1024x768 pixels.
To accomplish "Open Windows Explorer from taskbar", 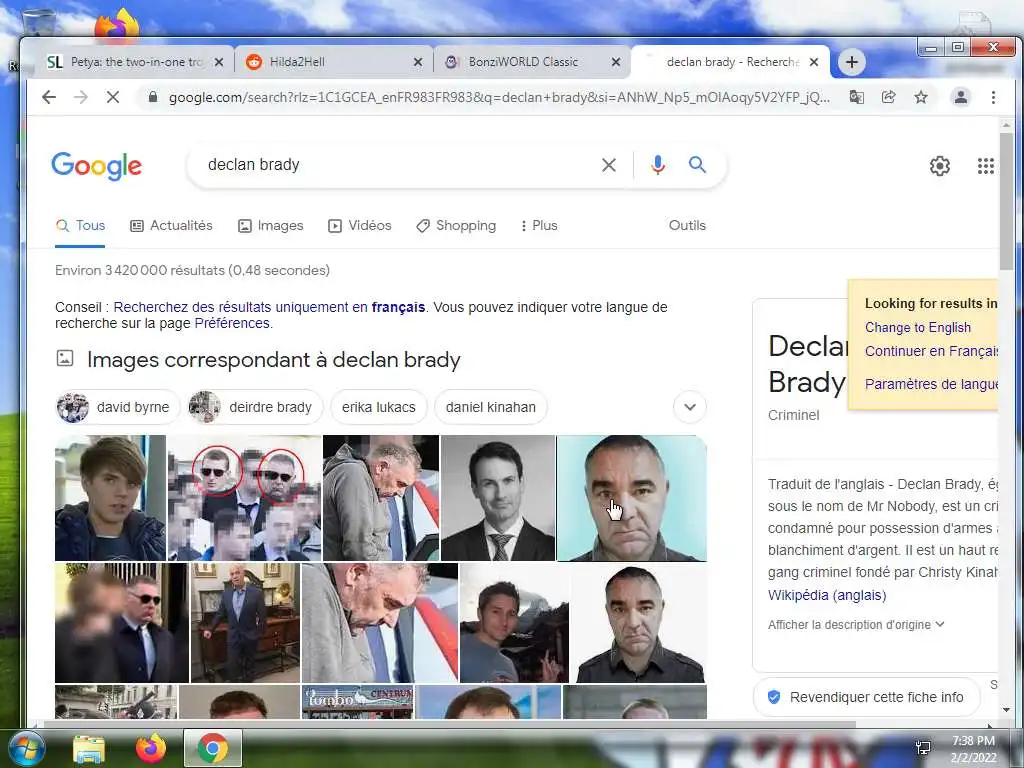I will [x=89, y=749].
